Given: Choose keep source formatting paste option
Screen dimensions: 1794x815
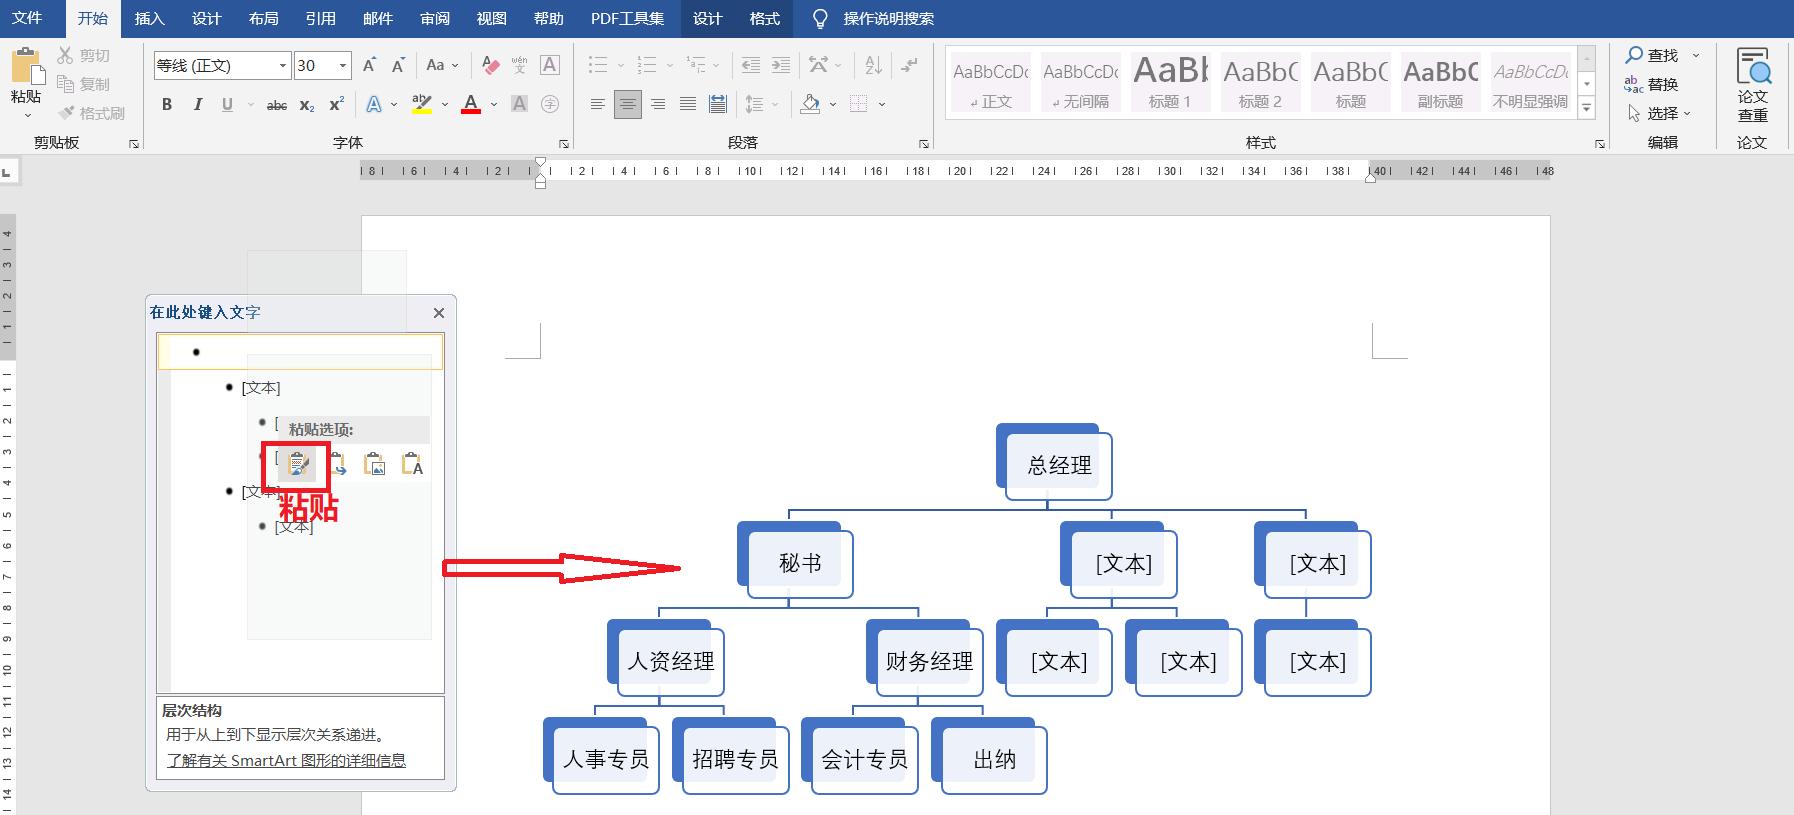Looking at the screenshot, I should pyautogui.click(x=298, y=464).
